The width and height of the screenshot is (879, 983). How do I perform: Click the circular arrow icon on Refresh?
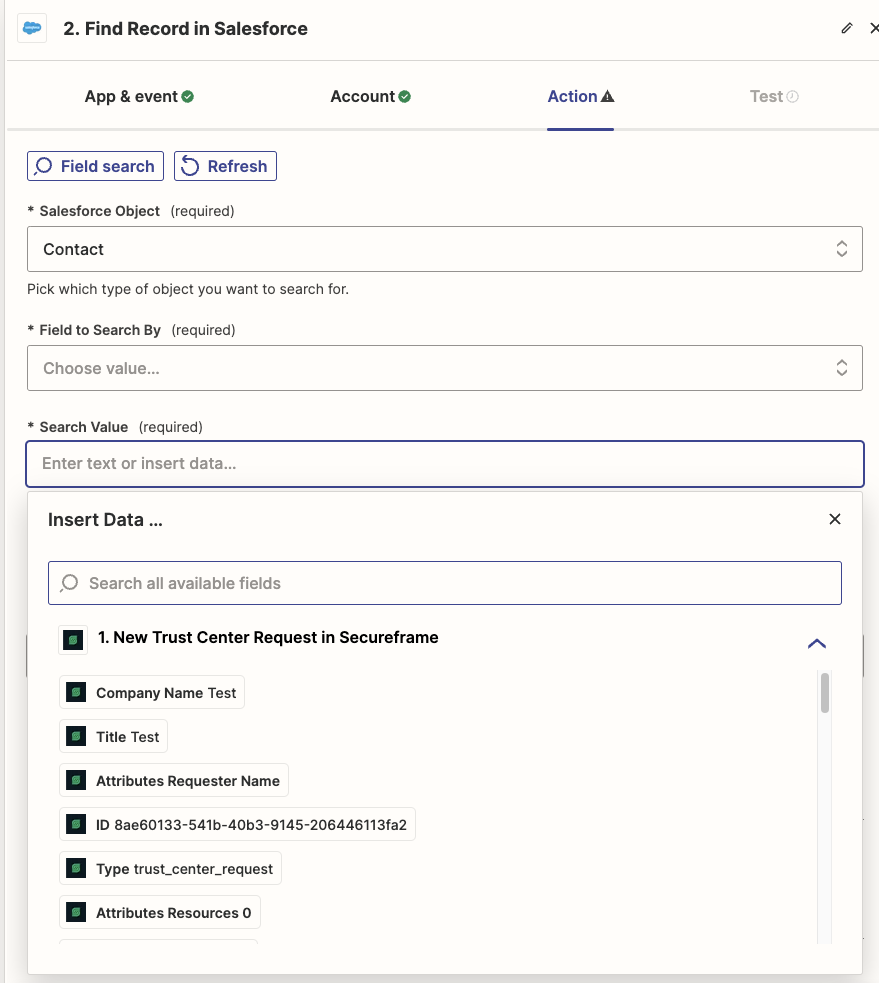point(190,166)
